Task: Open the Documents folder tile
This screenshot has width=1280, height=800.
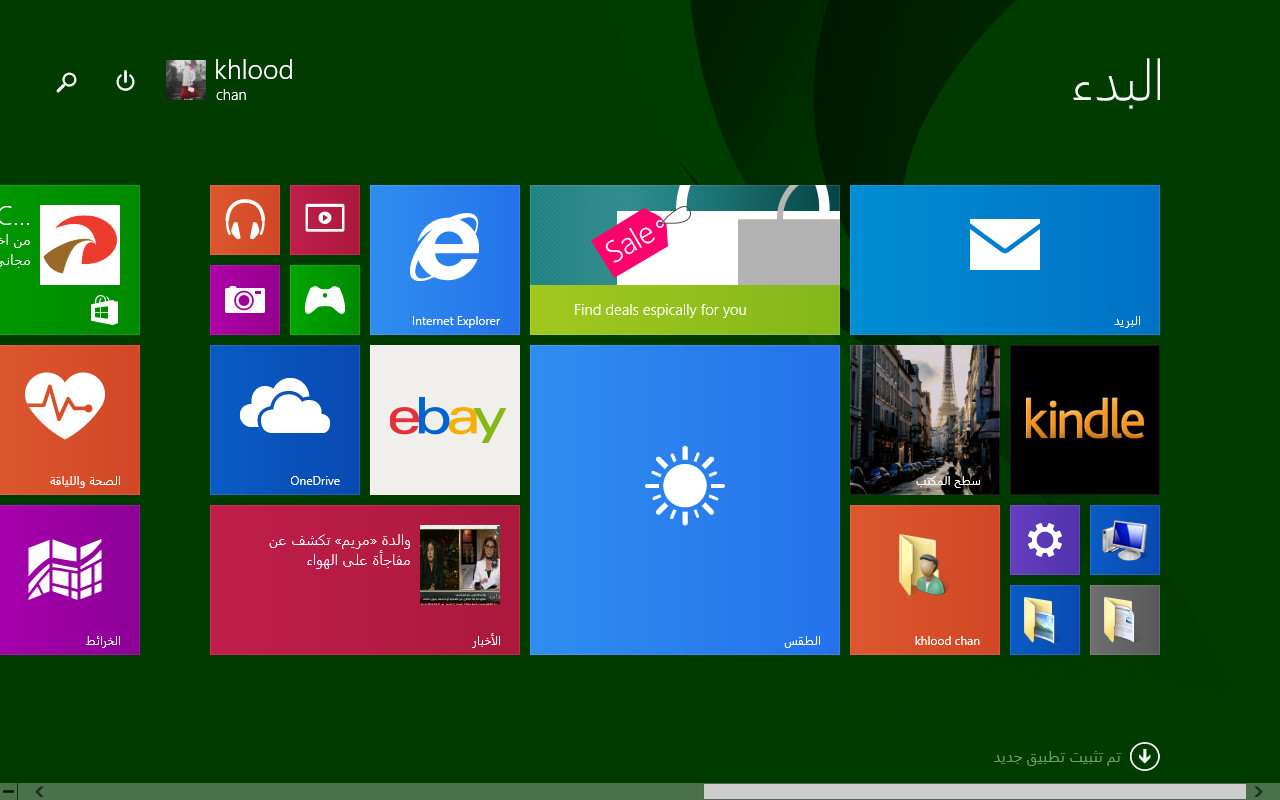Action: pos(1125,620)
